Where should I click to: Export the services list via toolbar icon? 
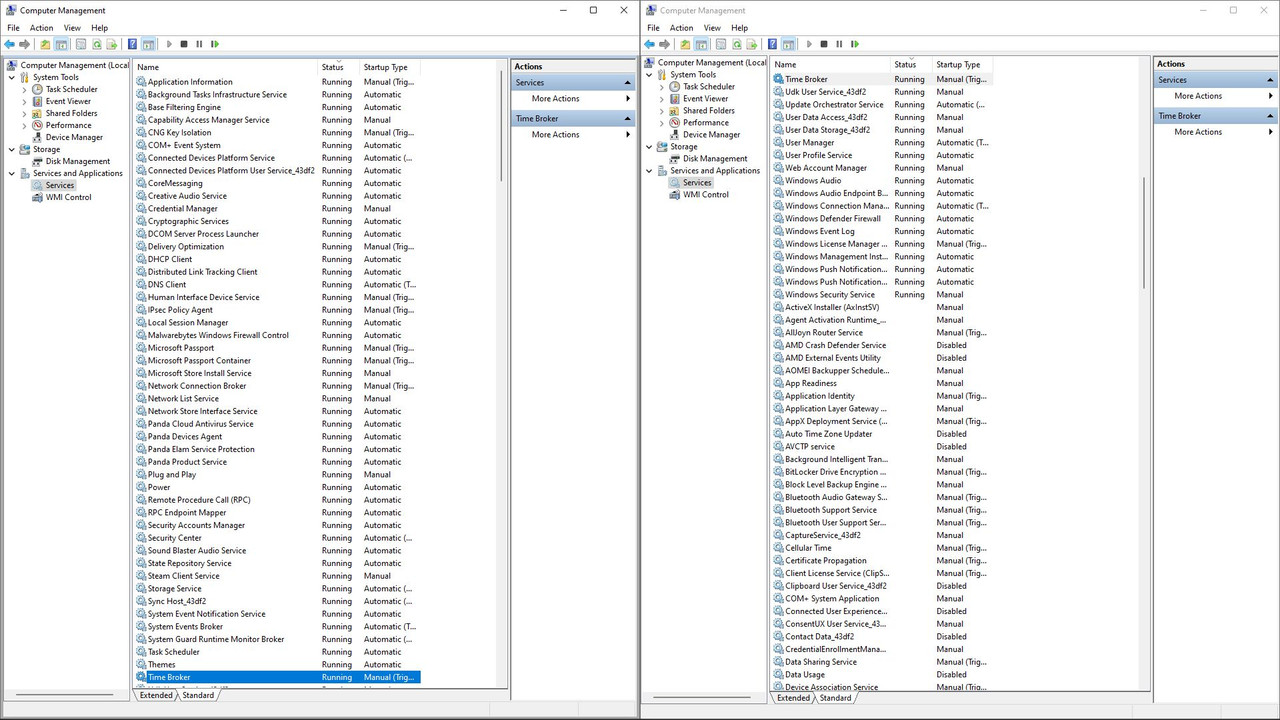point(111,43)
